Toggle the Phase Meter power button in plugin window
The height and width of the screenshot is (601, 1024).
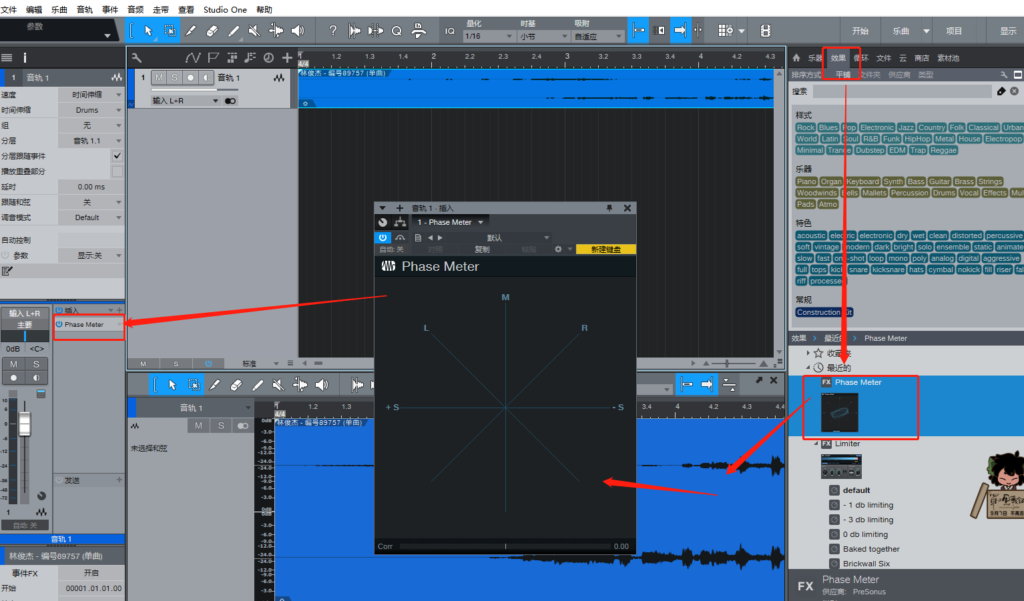(x=383, y=238)
